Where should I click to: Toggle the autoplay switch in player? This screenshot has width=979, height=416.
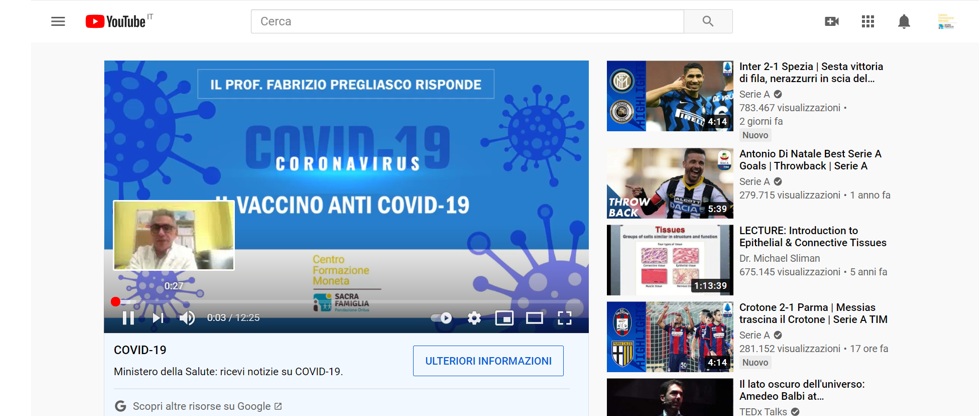point(441,318)
